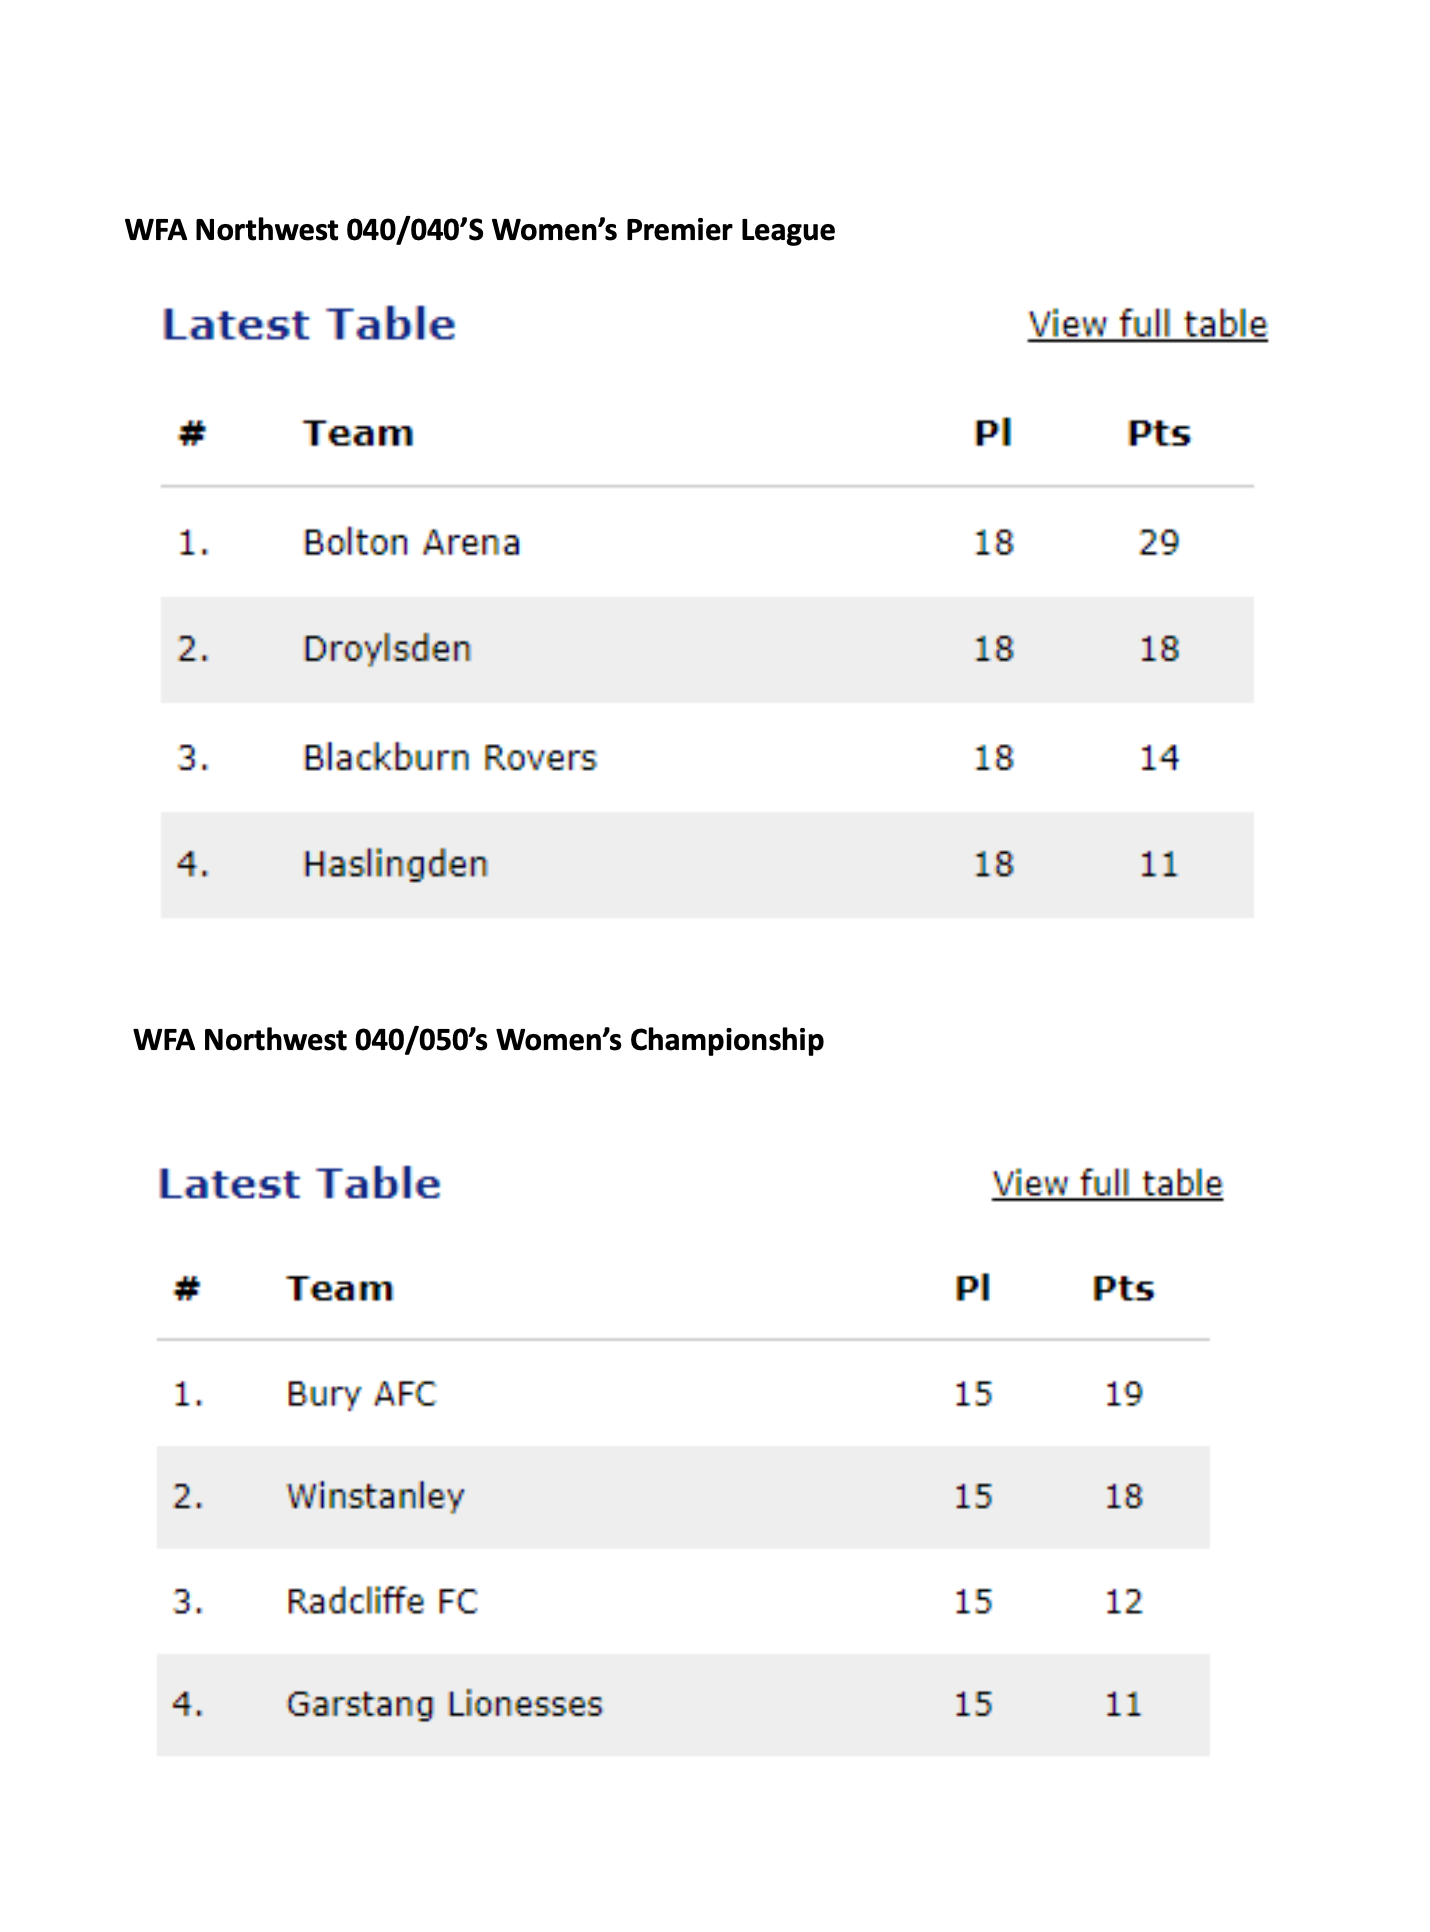Image resolution: width=1430 pixels, height=1932 pixels.
Task: Click Bolton Arena's 29 points value
Action: pos(1159,543)
